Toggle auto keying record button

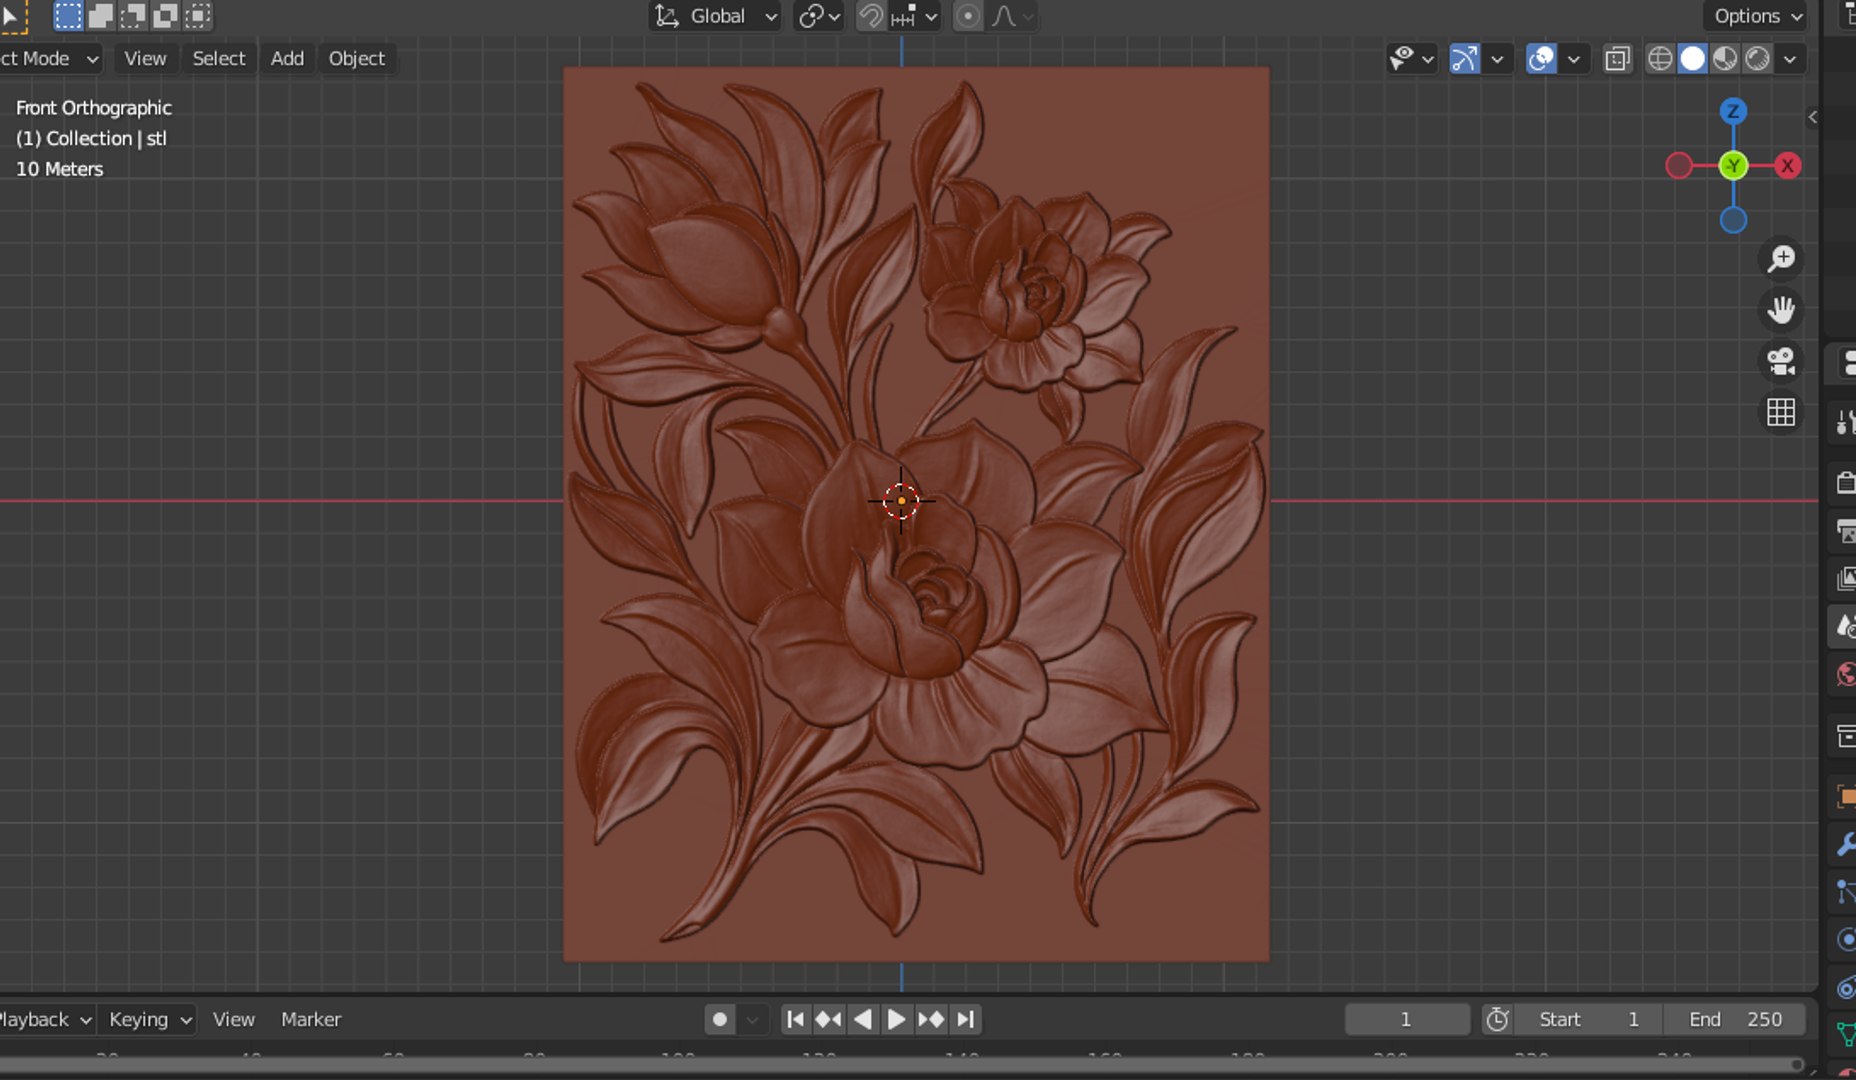point(719,1019)
